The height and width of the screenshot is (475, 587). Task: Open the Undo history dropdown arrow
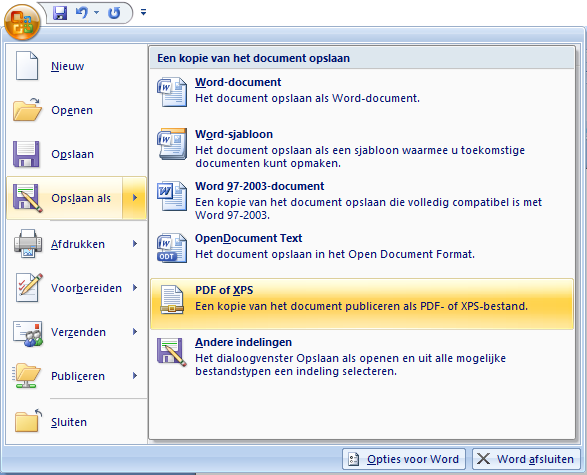[x=96, y=12]
